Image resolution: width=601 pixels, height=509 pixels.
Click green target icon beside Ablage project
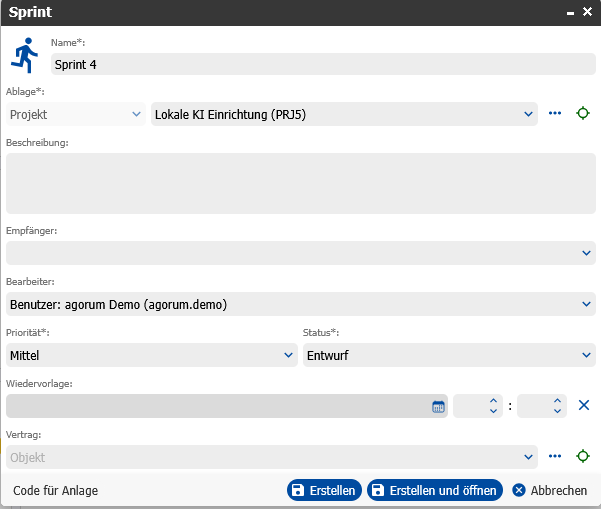point(583,113)
